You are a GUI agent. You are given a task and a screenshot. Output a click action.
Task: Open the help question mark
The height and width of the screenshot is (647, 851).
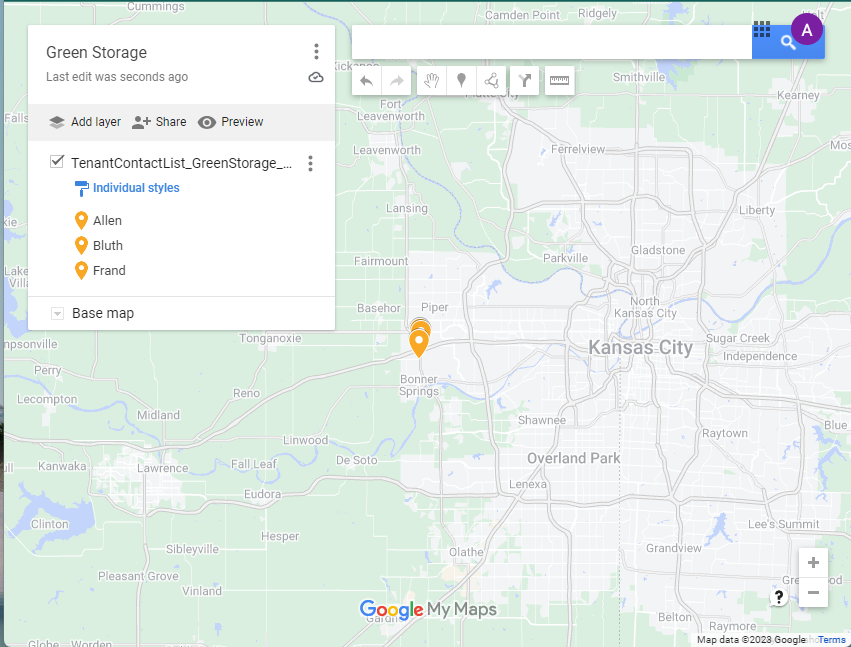click(779, 597)
